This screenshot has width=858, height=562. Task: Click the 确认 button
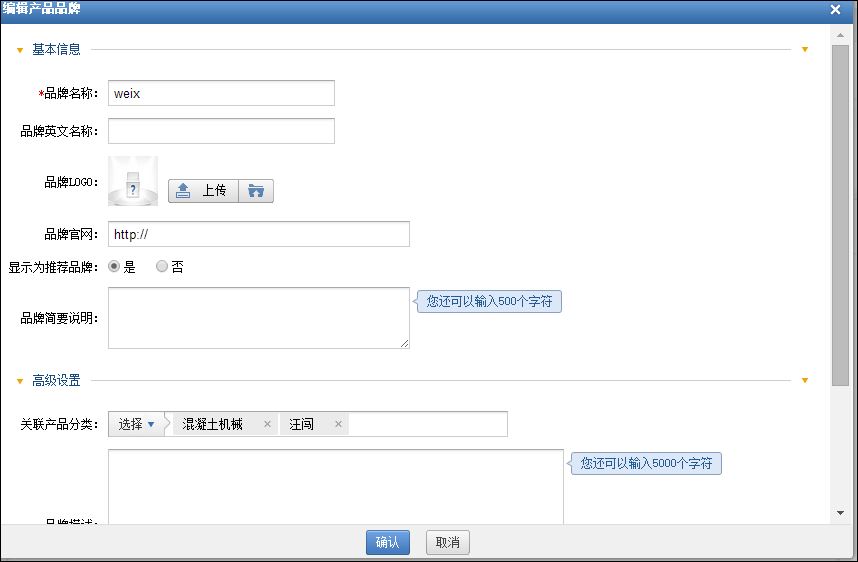387,542
